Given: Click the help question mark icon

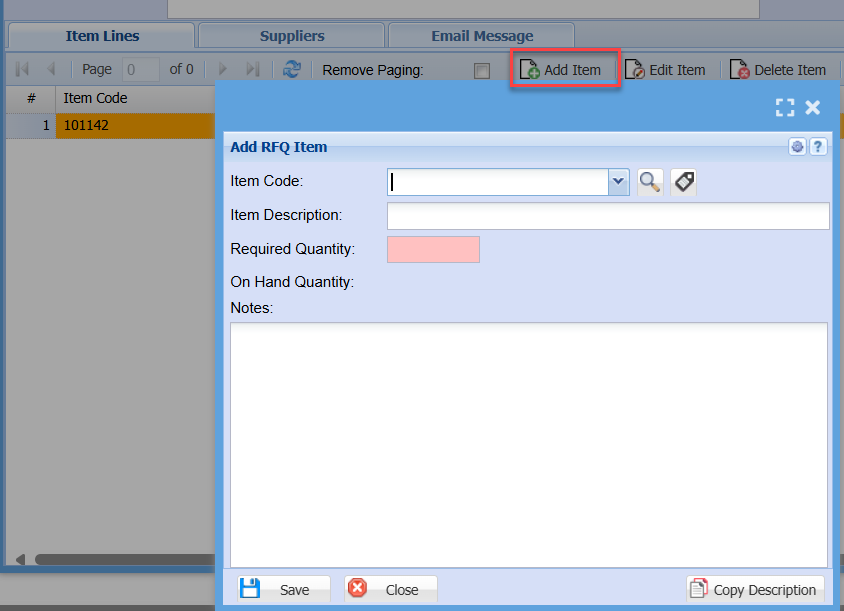Looking at the screenshot, I should [x=818, y=147].
